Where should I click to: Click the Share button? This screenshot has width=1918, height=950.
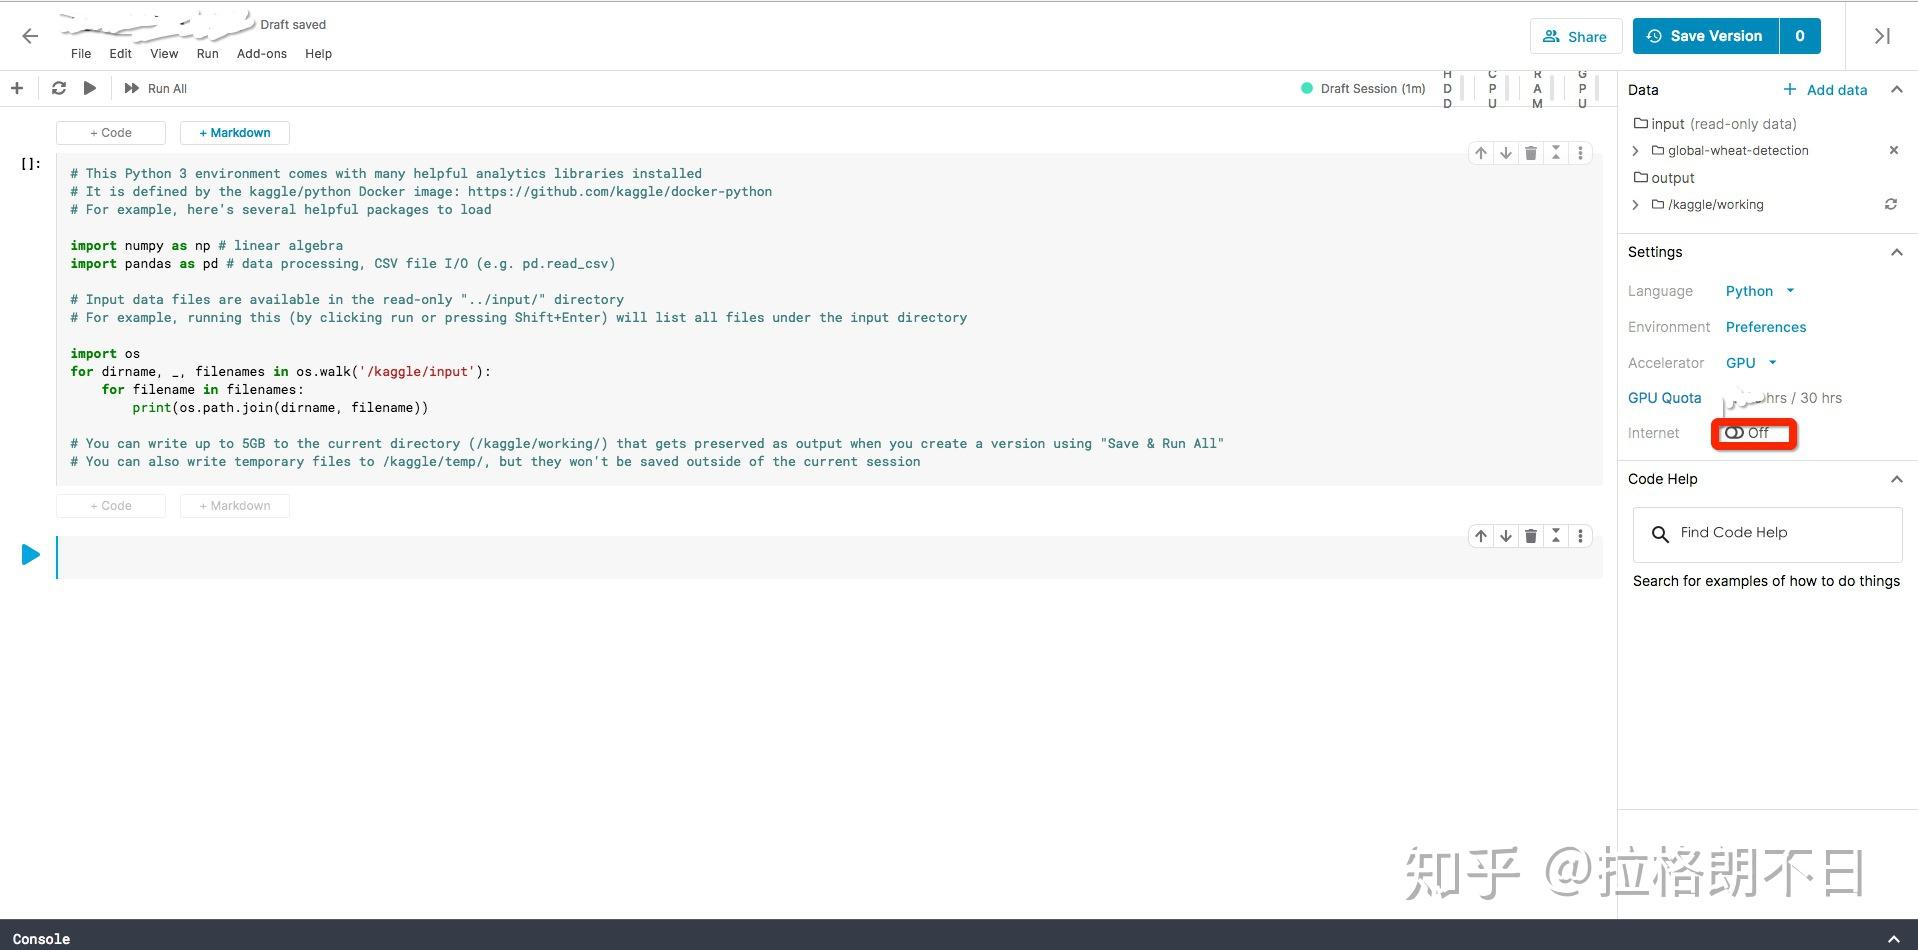pos(1576,36)
